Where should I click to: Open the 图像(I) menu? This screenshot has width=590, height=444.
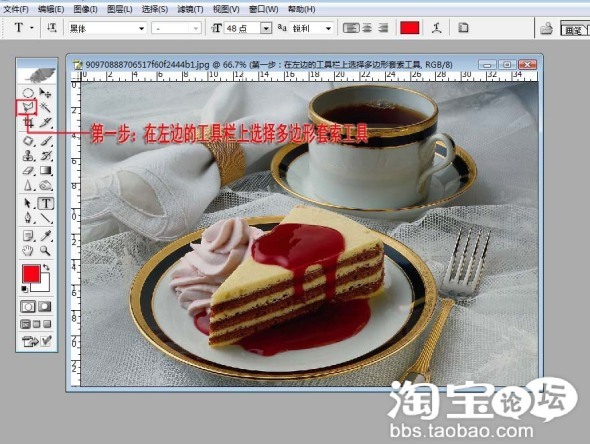tap(85, 9)
